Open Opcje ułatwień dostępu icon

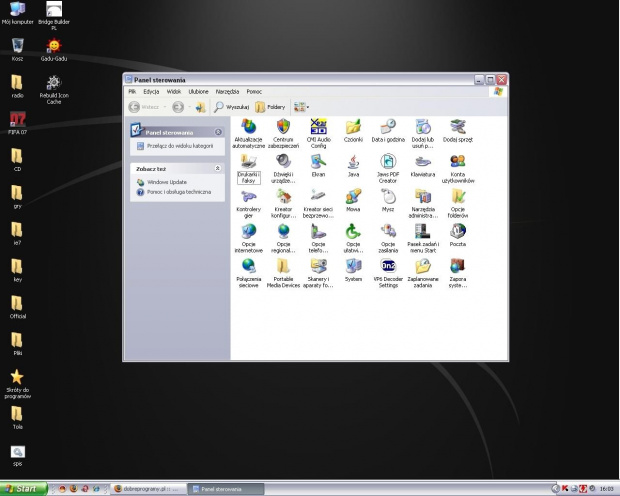point(353,238)
